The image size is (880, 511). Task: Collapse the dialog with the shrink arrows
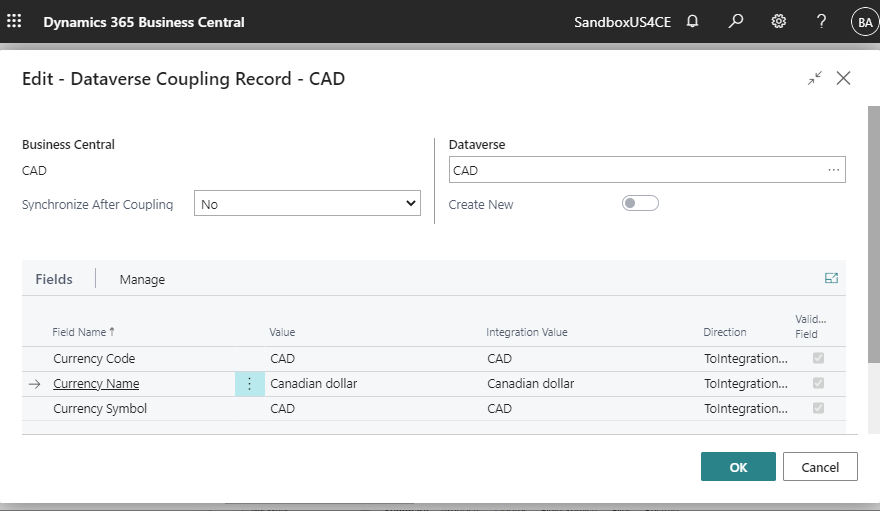click(815, 78)
